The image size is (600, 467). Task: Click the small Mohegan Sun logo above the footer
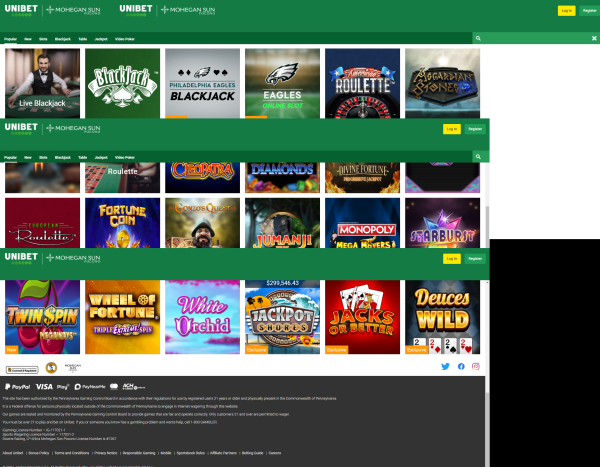click(x=73, y=368)
